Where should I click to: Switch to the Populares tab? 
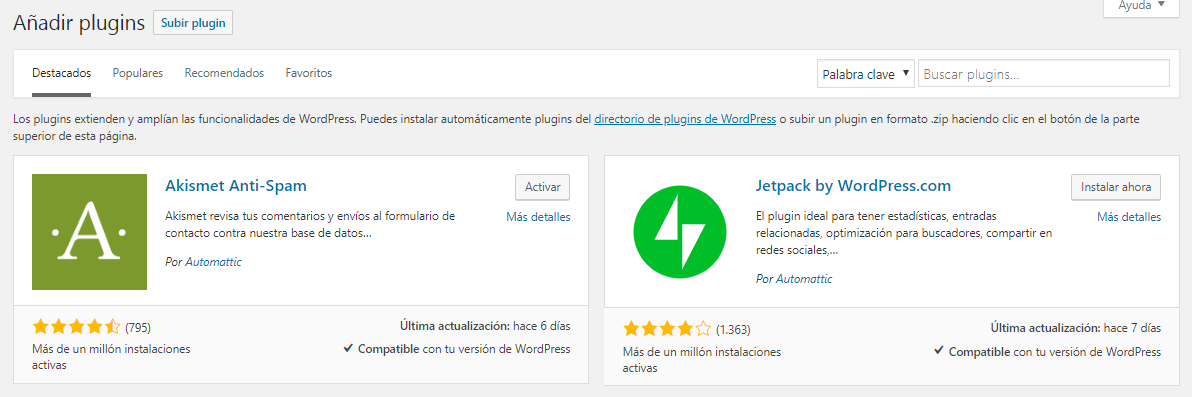tap(138, 73)
